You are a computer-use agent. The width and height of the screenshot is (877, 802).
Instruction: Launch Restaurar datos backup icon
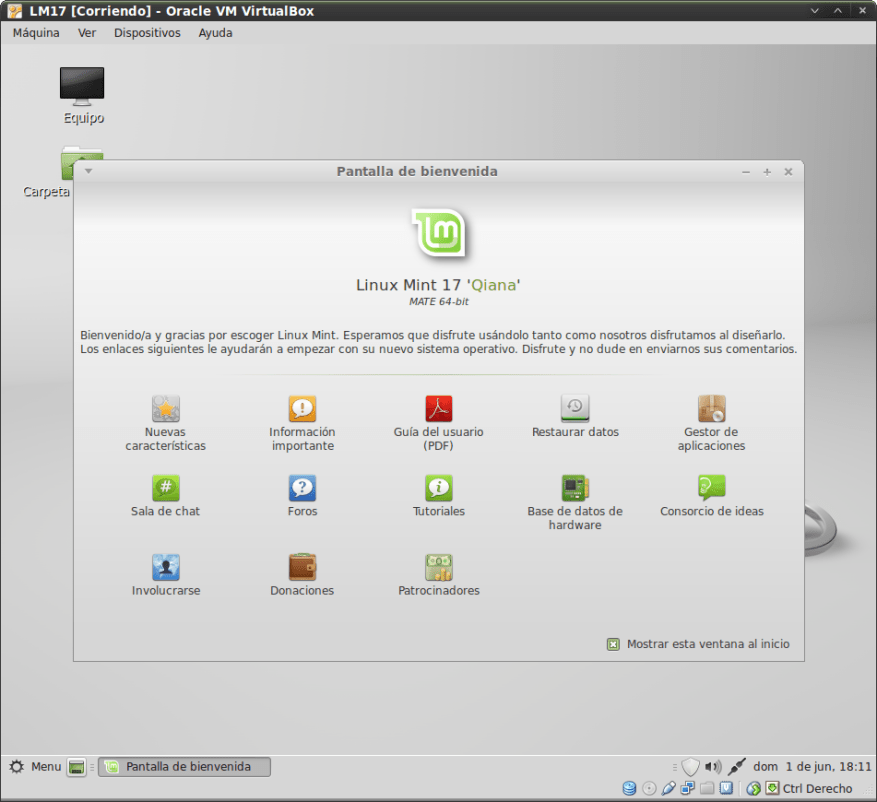coord(575,408)
